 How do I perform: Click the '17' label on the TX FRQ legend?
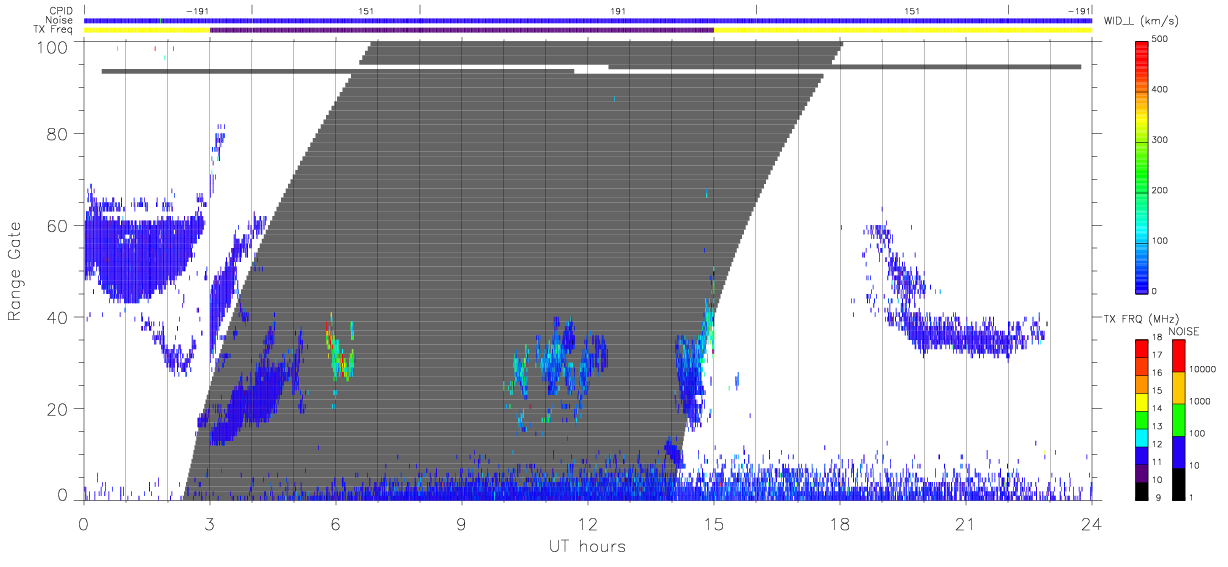[x=1157, y=355]
